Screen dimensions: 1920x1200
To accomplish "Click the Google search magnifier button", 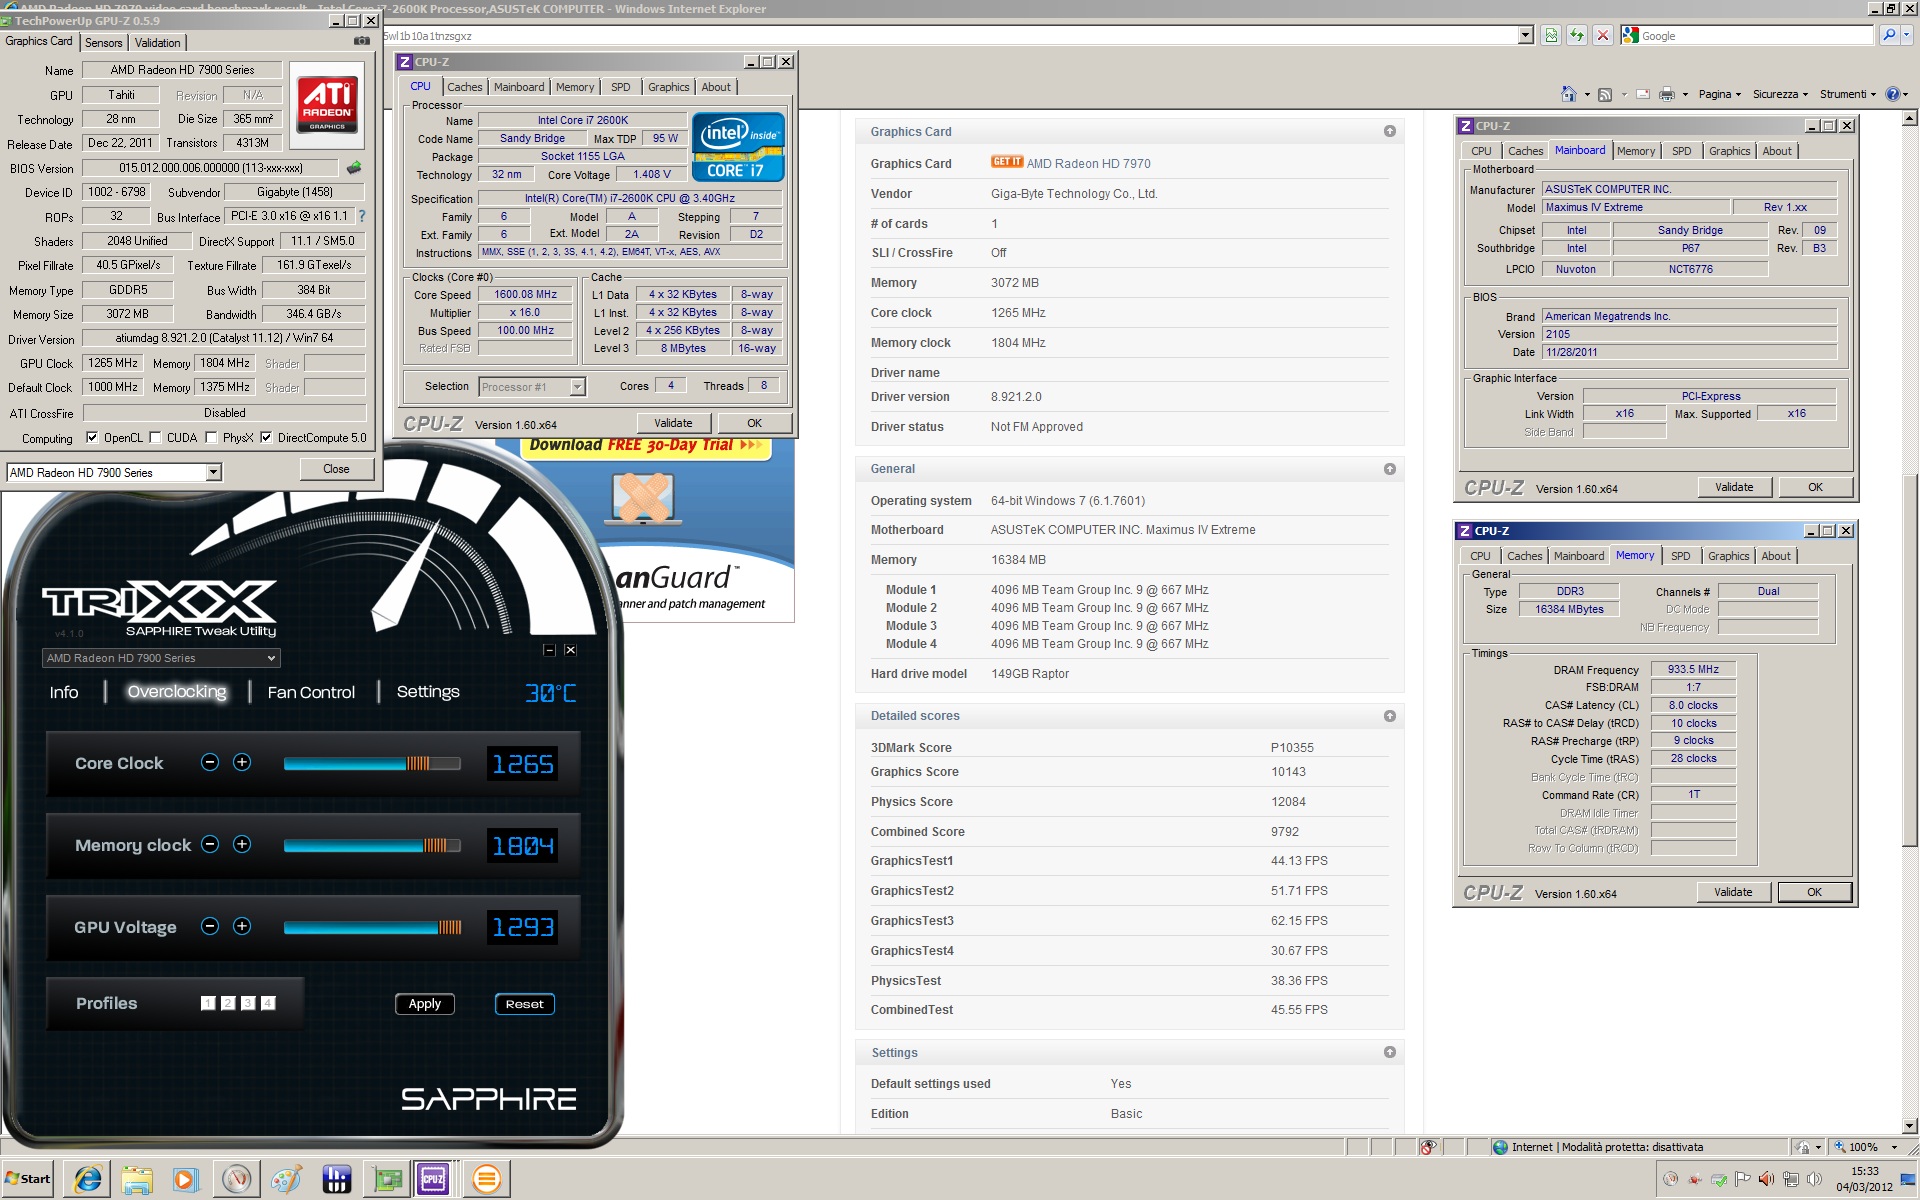I will tap(1888, 35).
